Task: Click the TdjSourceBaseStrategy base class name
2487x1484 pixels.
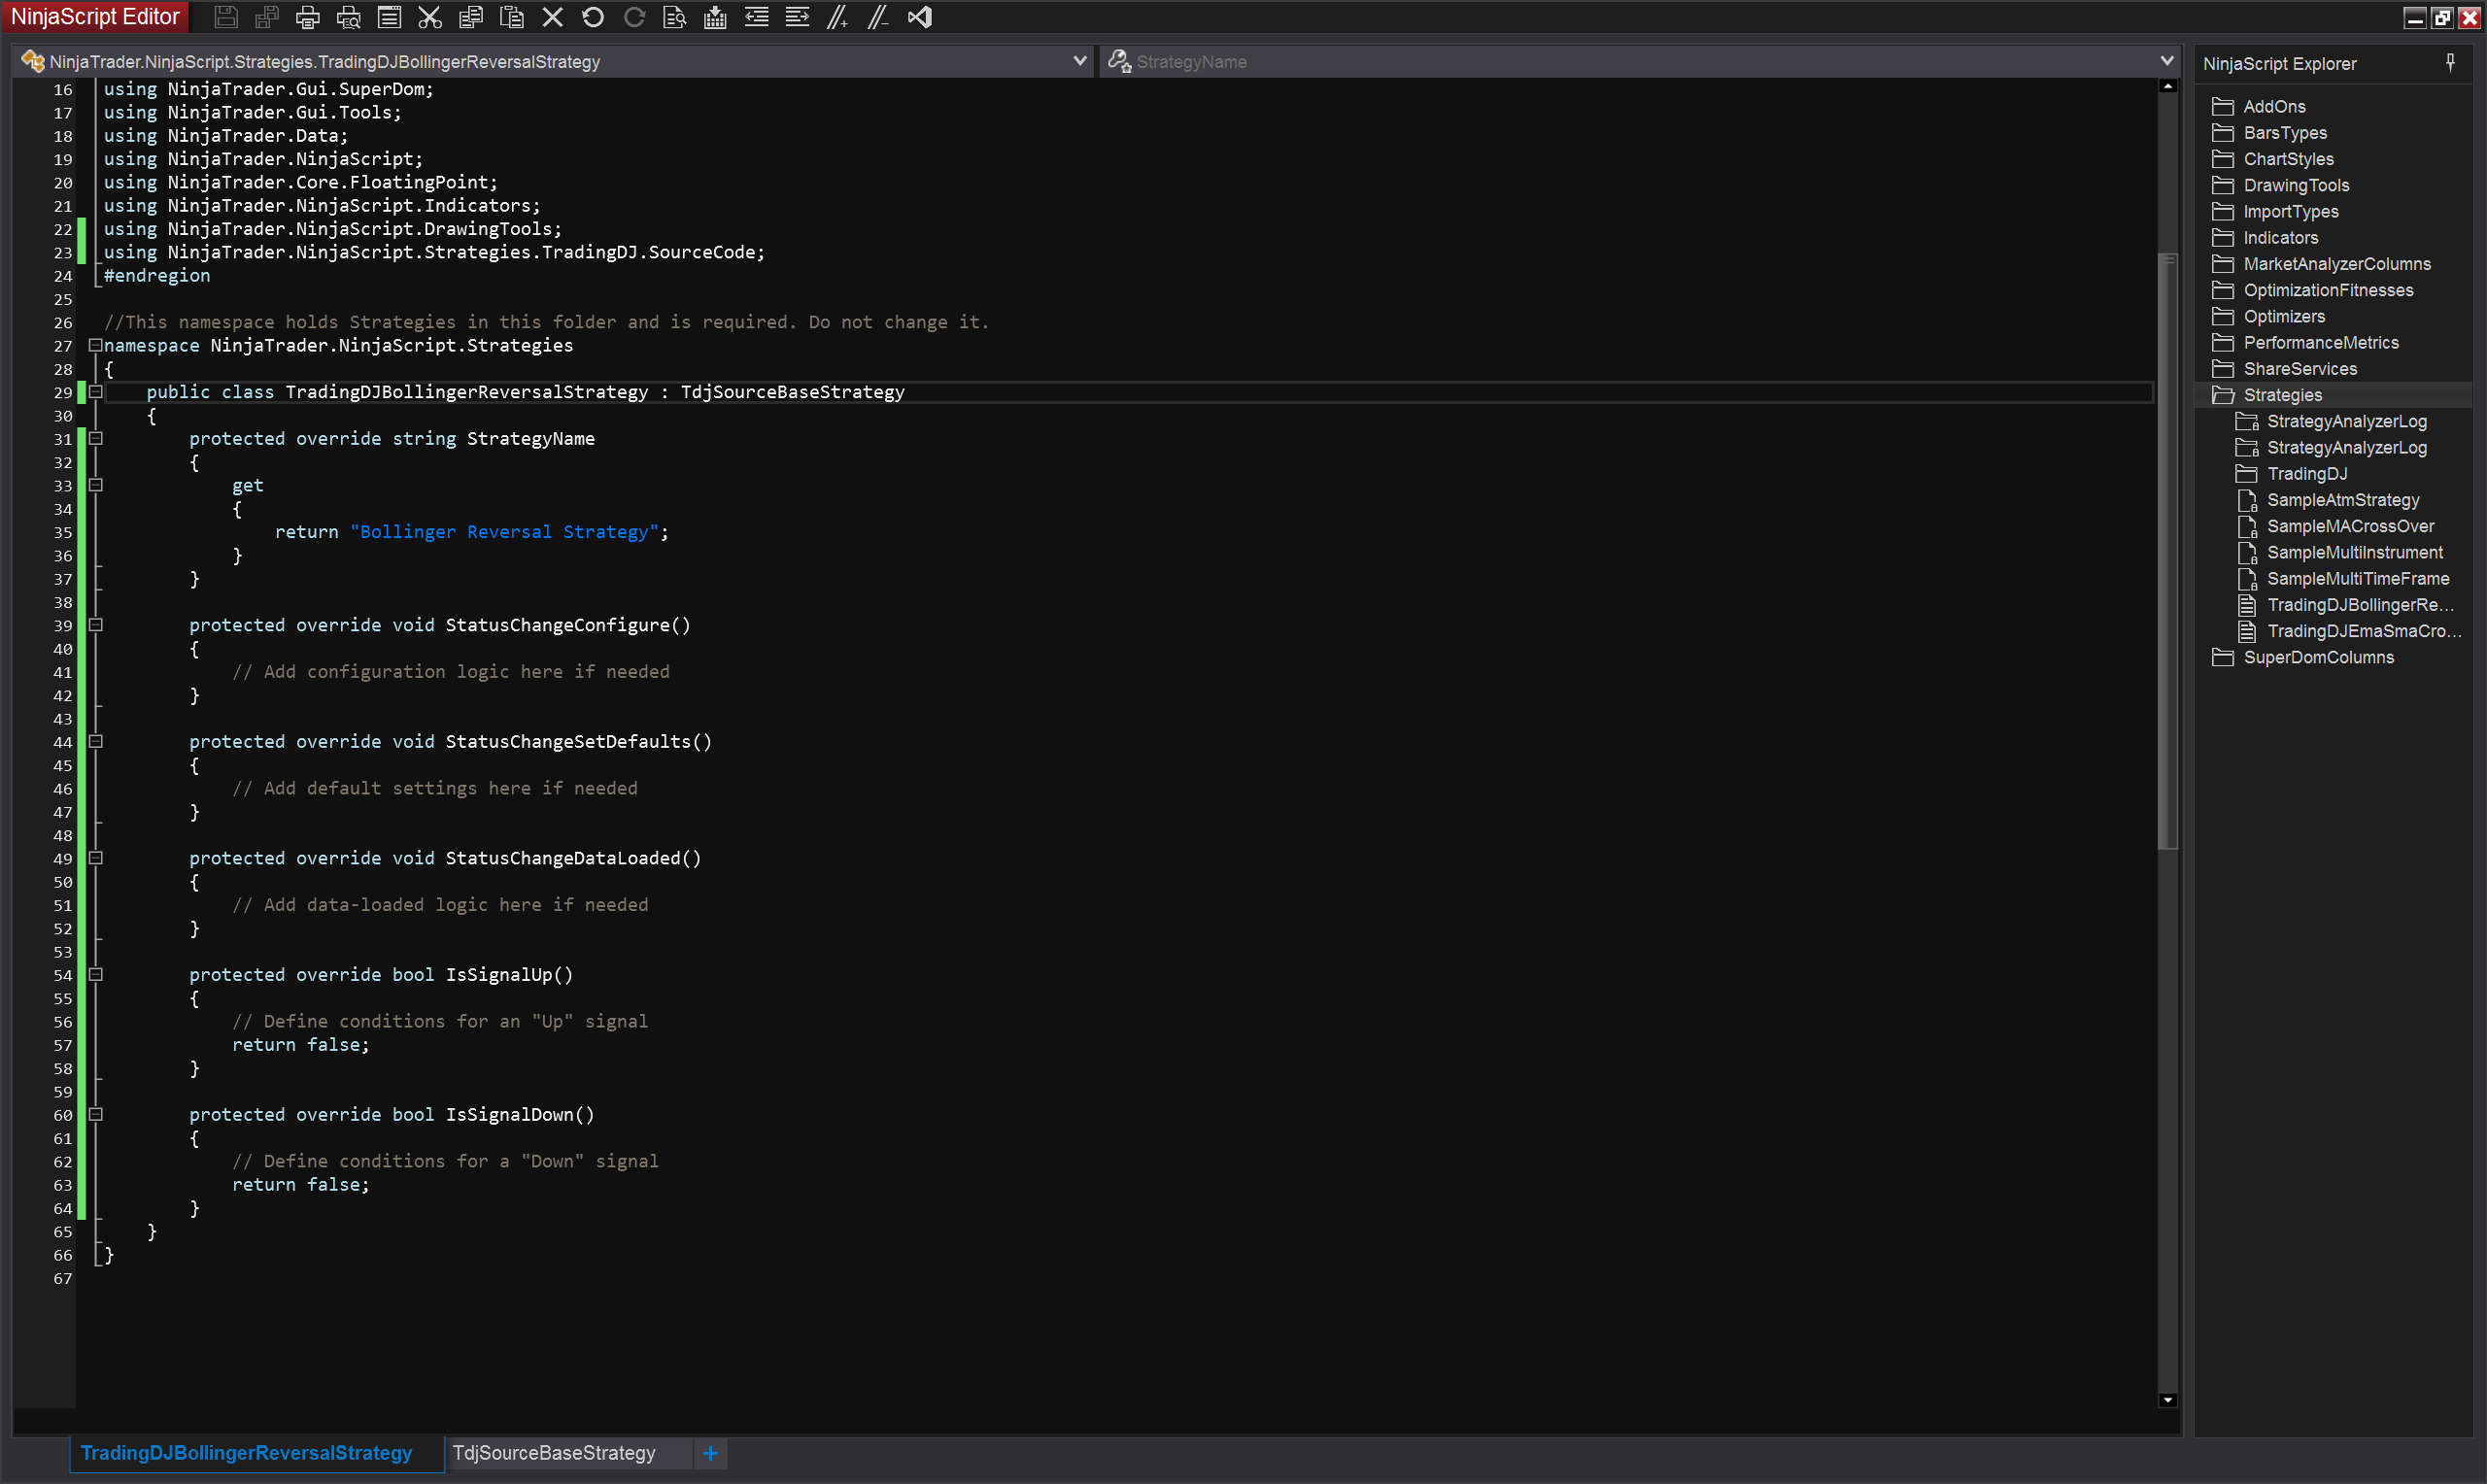Action: (792, 392)
